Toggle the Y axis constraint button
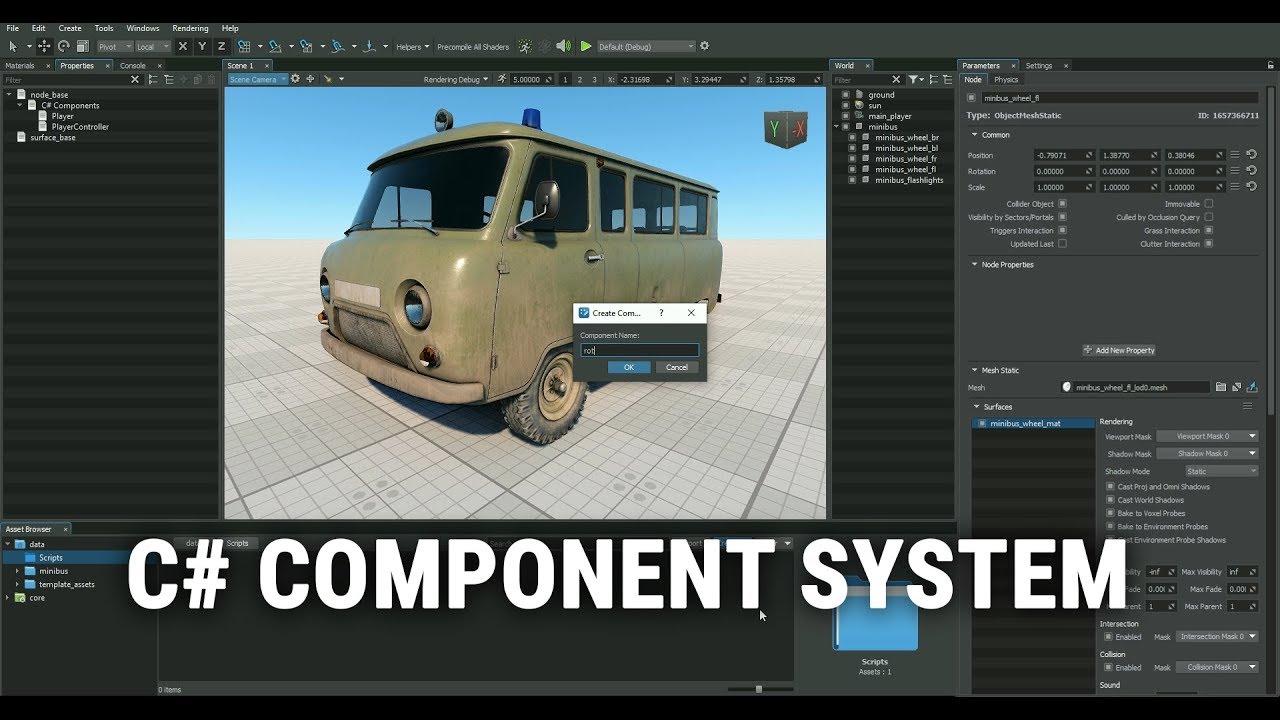This screenshot has width=1280, height=720. tap(202, 46)
